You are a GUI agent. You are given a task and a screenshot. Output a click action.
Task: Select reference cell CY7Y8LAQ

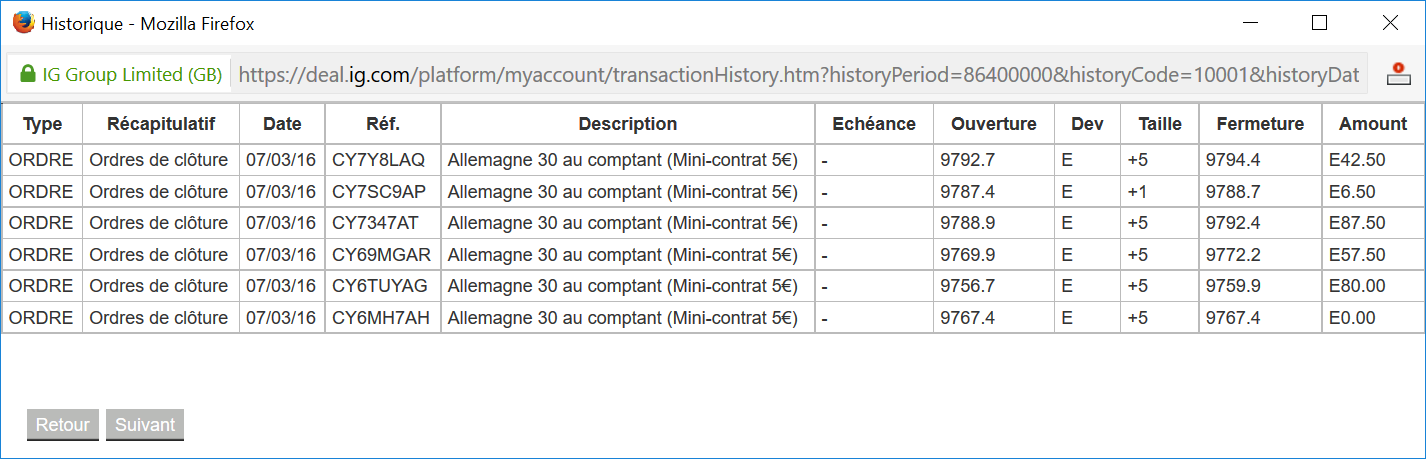point(378,159)
